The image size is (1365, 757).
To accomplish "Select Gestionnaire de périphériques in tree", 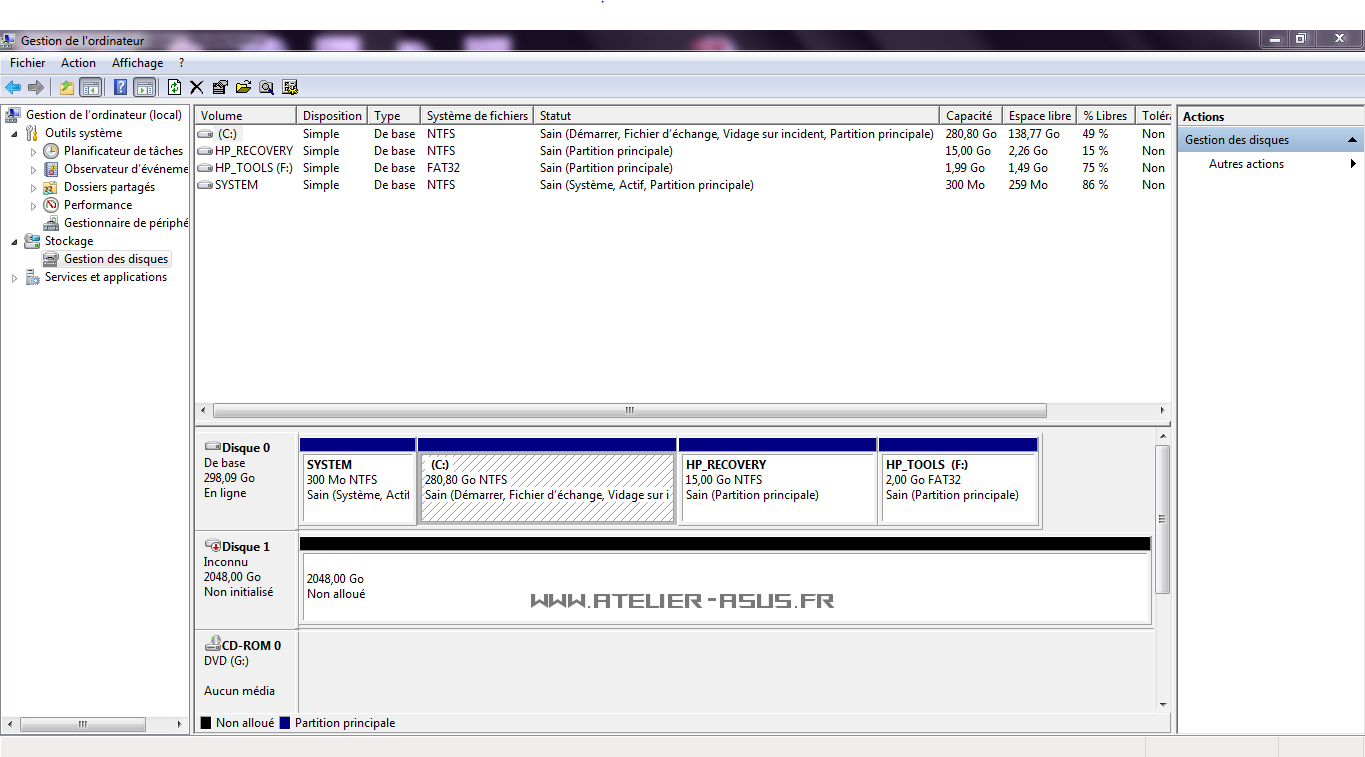I will tap(125, 223).
